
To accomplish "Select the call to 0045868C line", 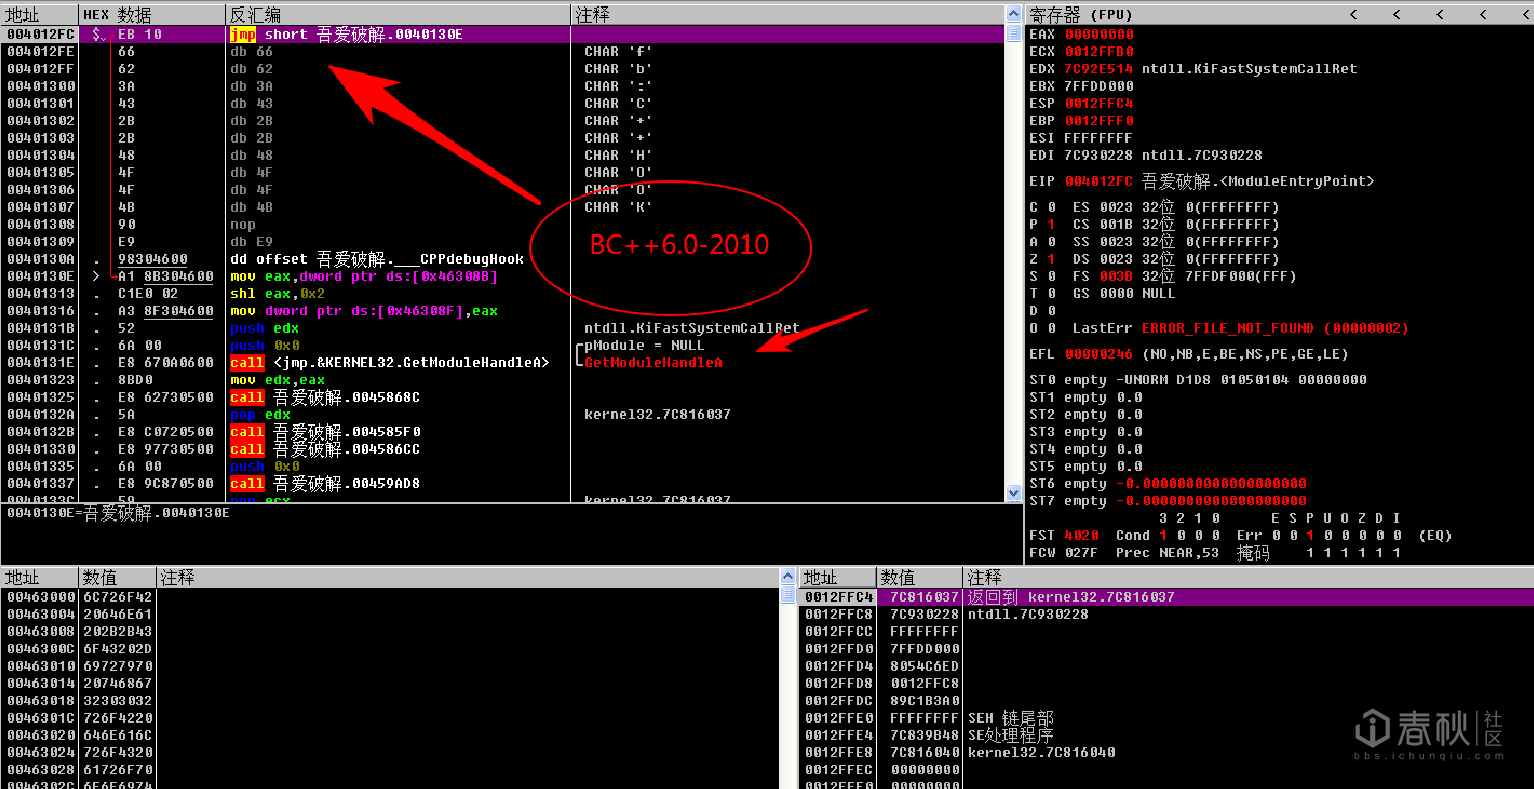I will 503,397.
